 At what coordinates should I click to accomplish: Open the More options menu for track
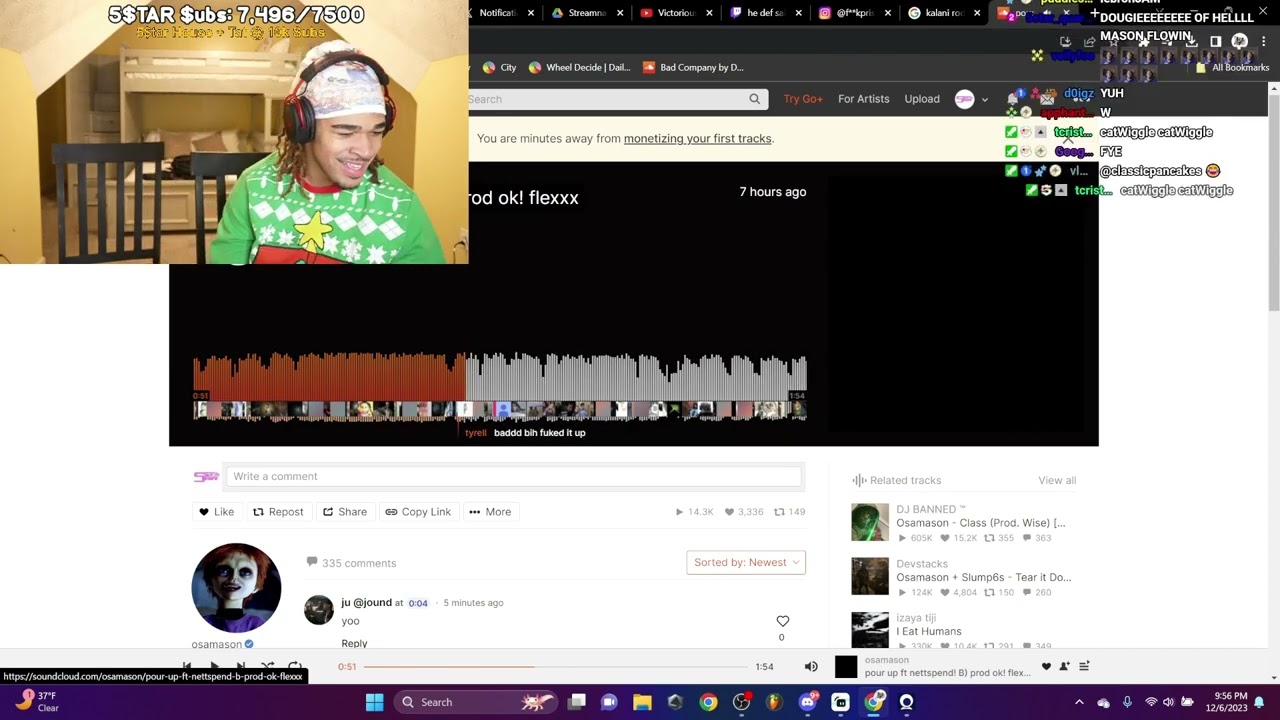(490, 512)
